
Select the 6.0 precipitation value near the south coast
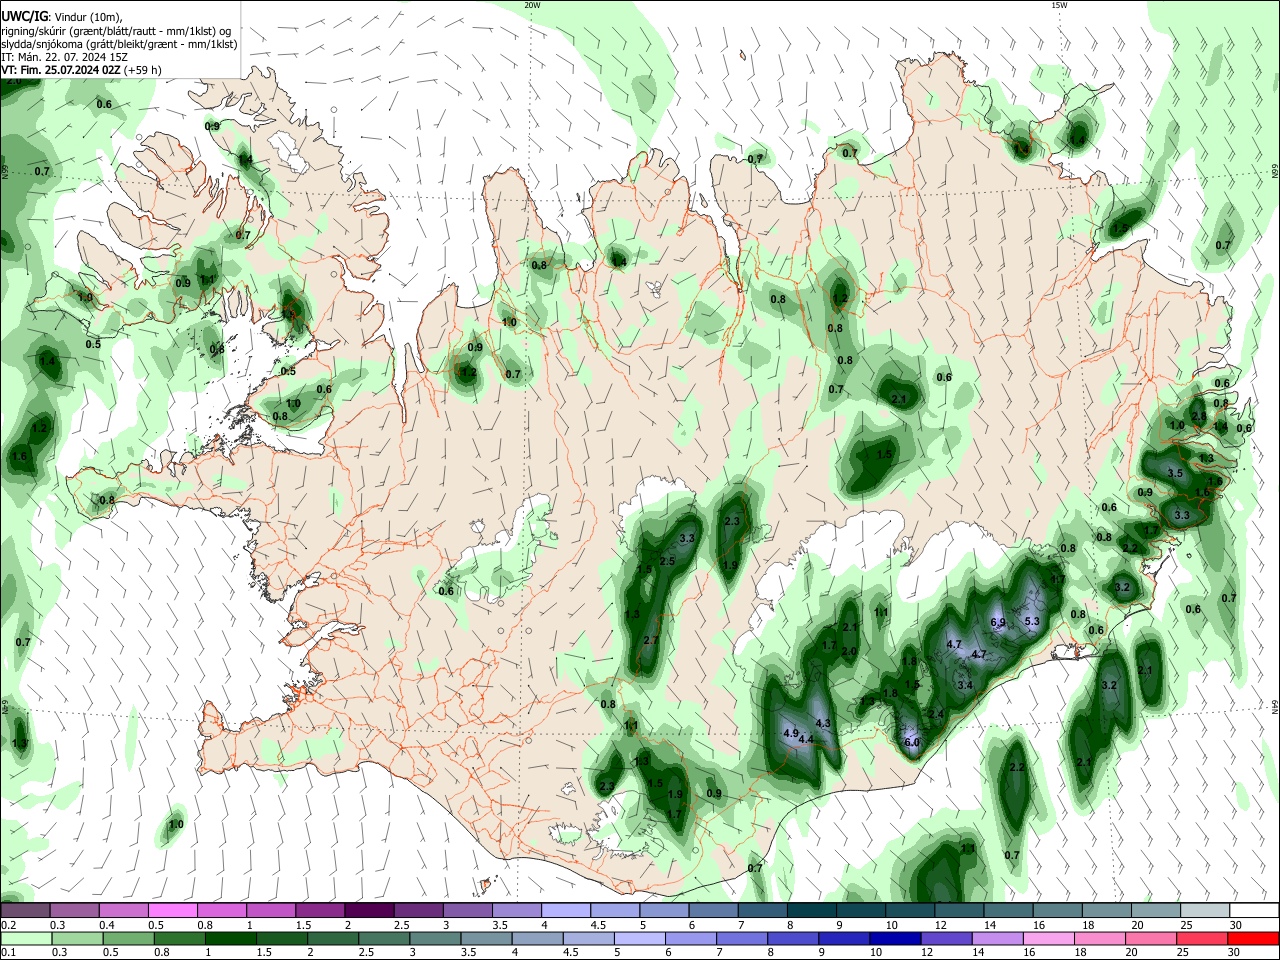point(911,743)
